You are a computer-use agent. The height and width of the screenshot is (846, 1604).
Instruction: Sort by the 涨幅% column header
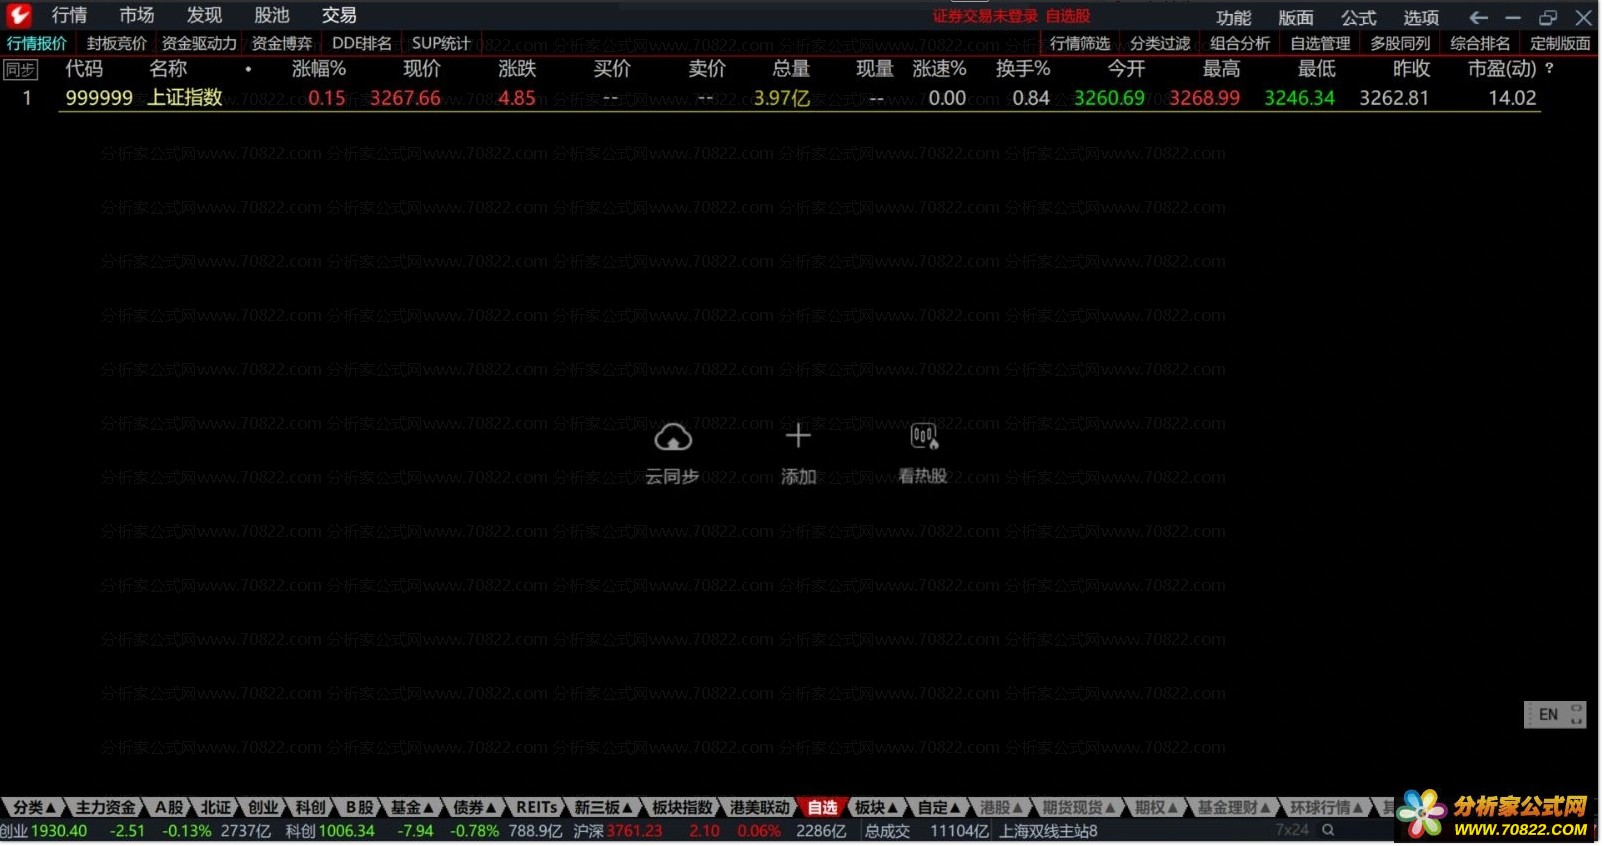tap(319, 68)
